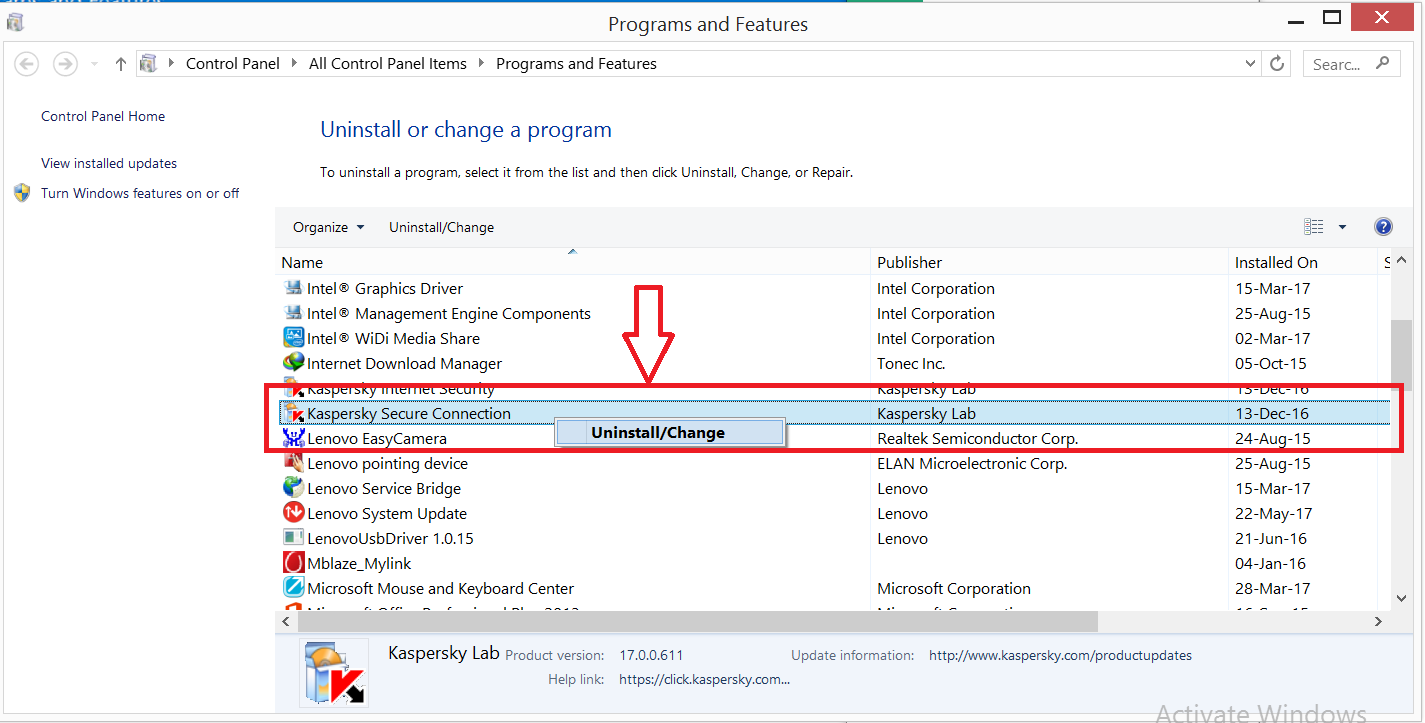1425x723 pixels.
Task: Click Tonec Inc. publisher cell
Action: tap(911, 363)
